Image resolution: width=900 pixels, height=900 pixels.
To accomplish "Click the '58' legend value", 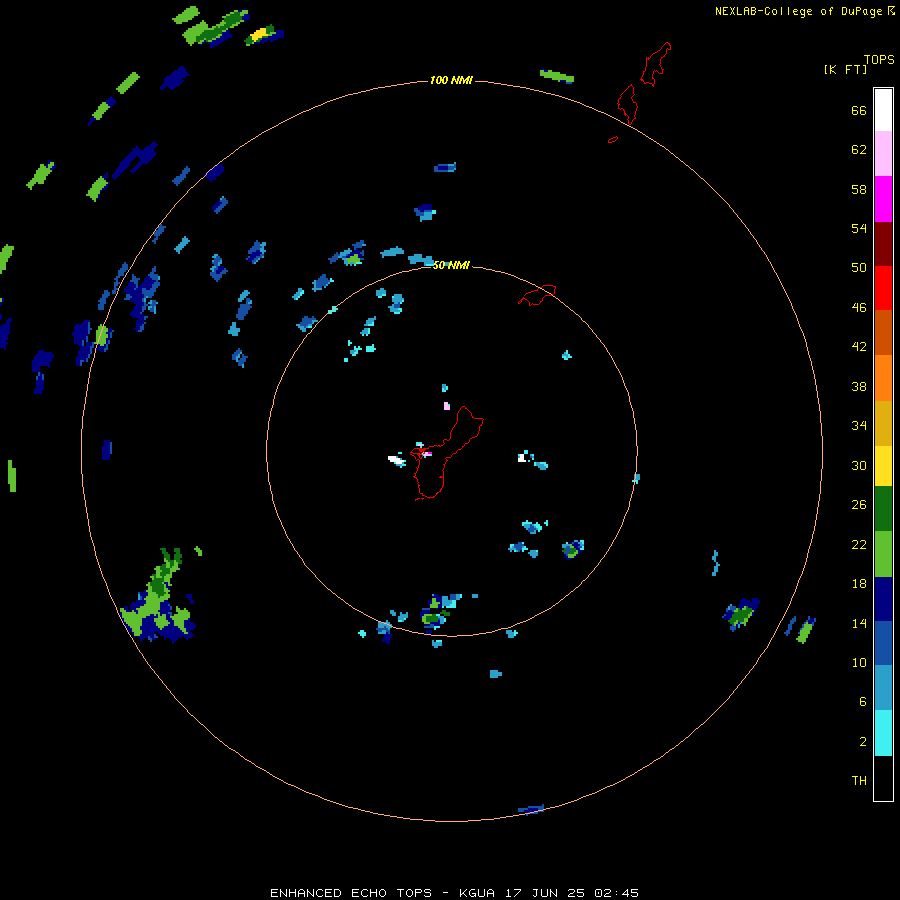I will [x=859, y=189].
